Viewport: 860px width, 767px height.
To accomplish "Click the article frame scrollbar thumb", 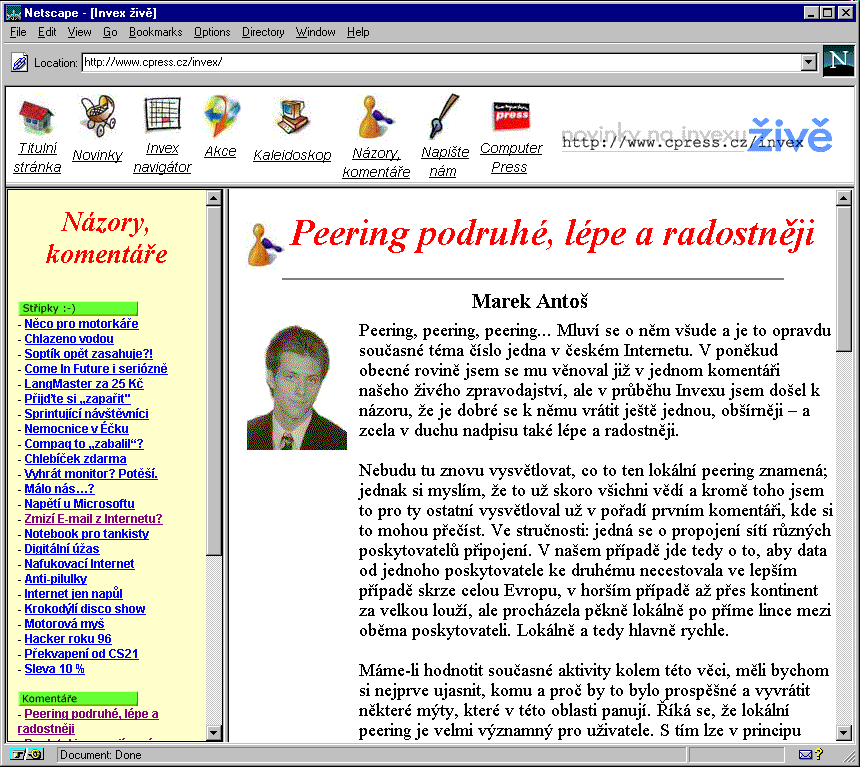I will [x=844, y=279].
